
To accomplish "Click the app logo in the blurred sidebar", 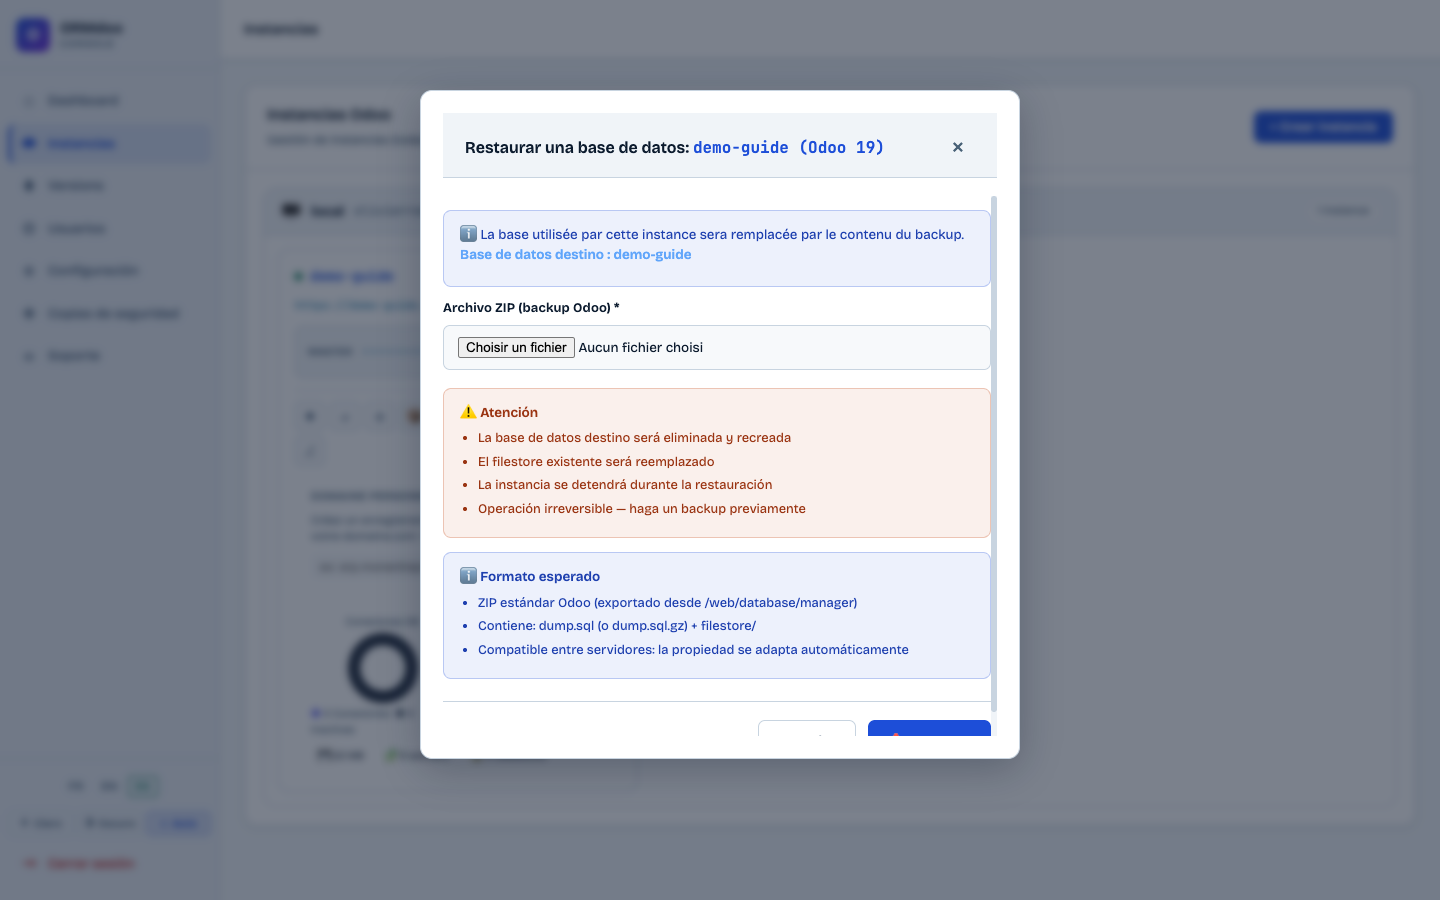I will [x=32, y=34].
